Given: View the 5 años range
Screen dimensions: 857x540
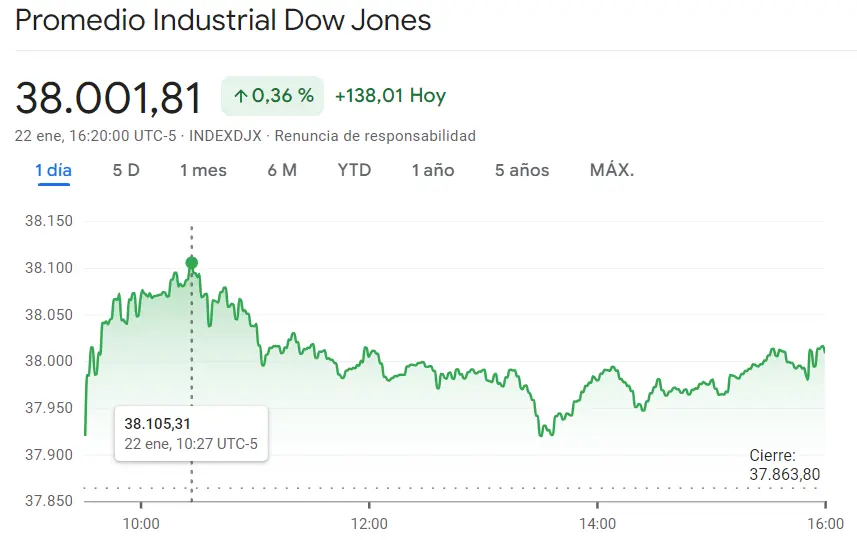Looking at the screenshot, I should (522, 171).
